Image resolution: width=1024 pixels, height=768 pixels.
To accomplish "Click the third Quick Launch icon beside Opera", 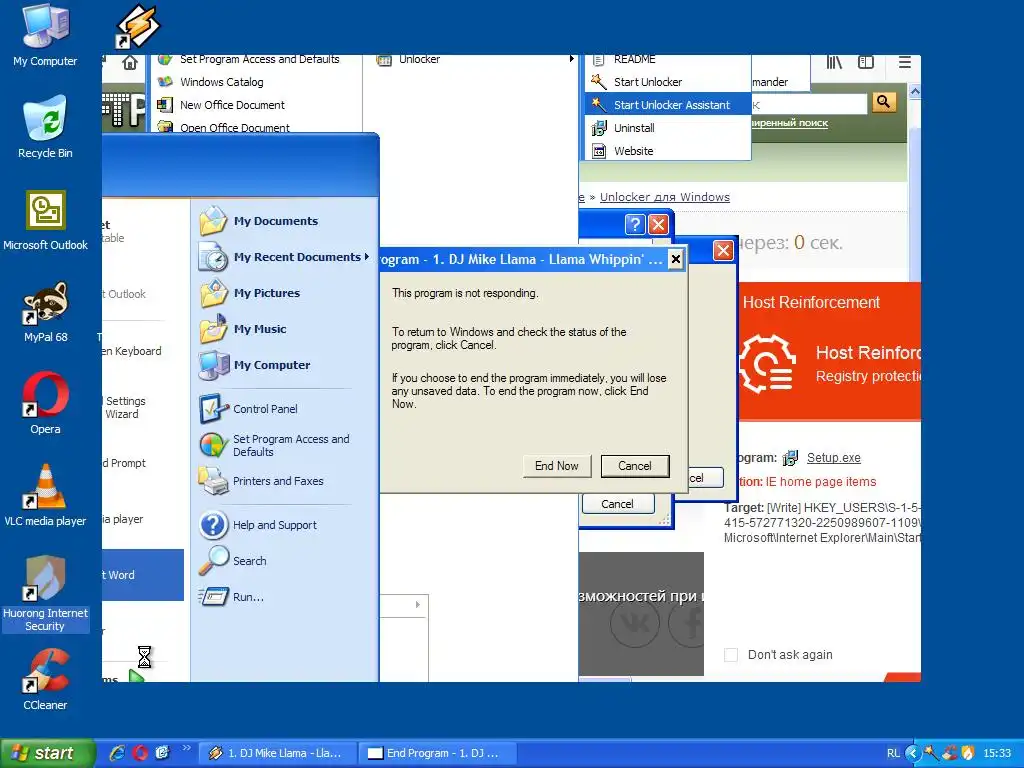I will pyautogui.click(x=162, y=753).
